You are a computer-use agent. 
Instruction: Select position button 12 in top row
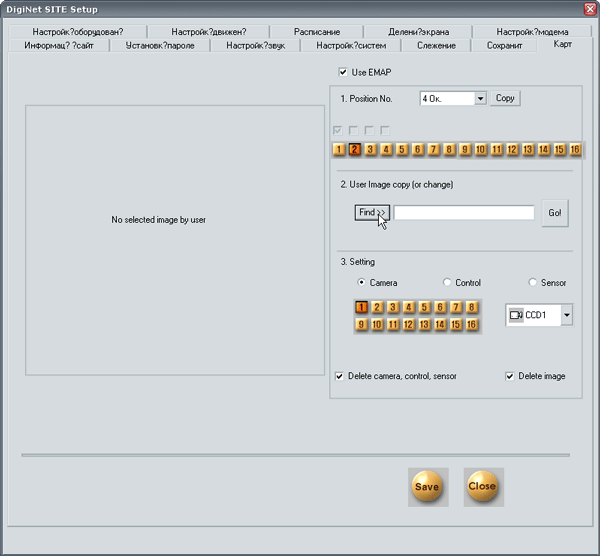(x=512, y=149)
